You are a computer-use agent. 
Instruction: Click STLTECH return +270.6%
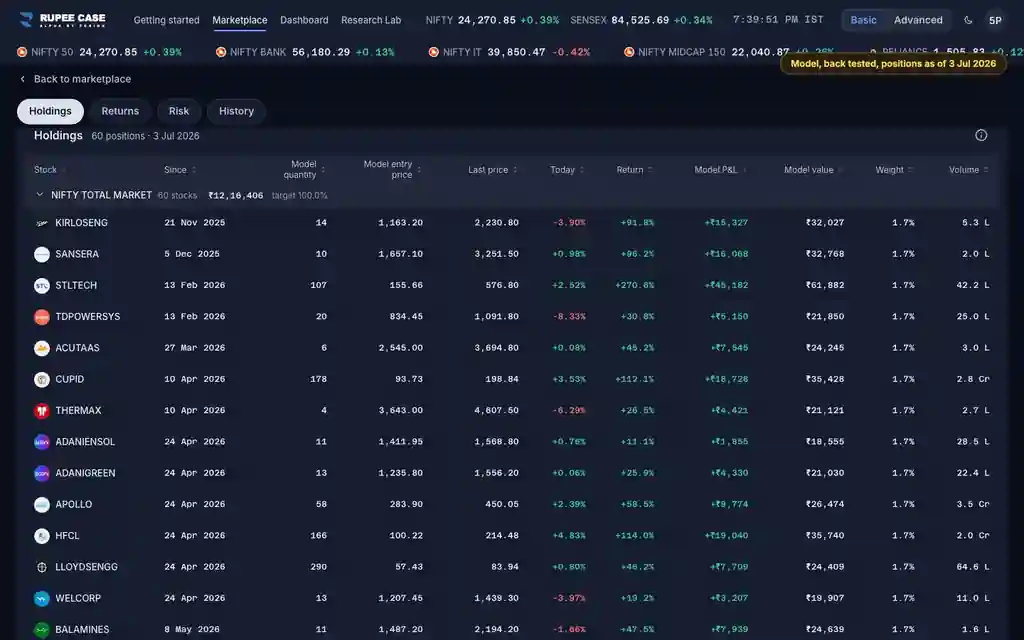pyautogui.click(x=635, y=285)
